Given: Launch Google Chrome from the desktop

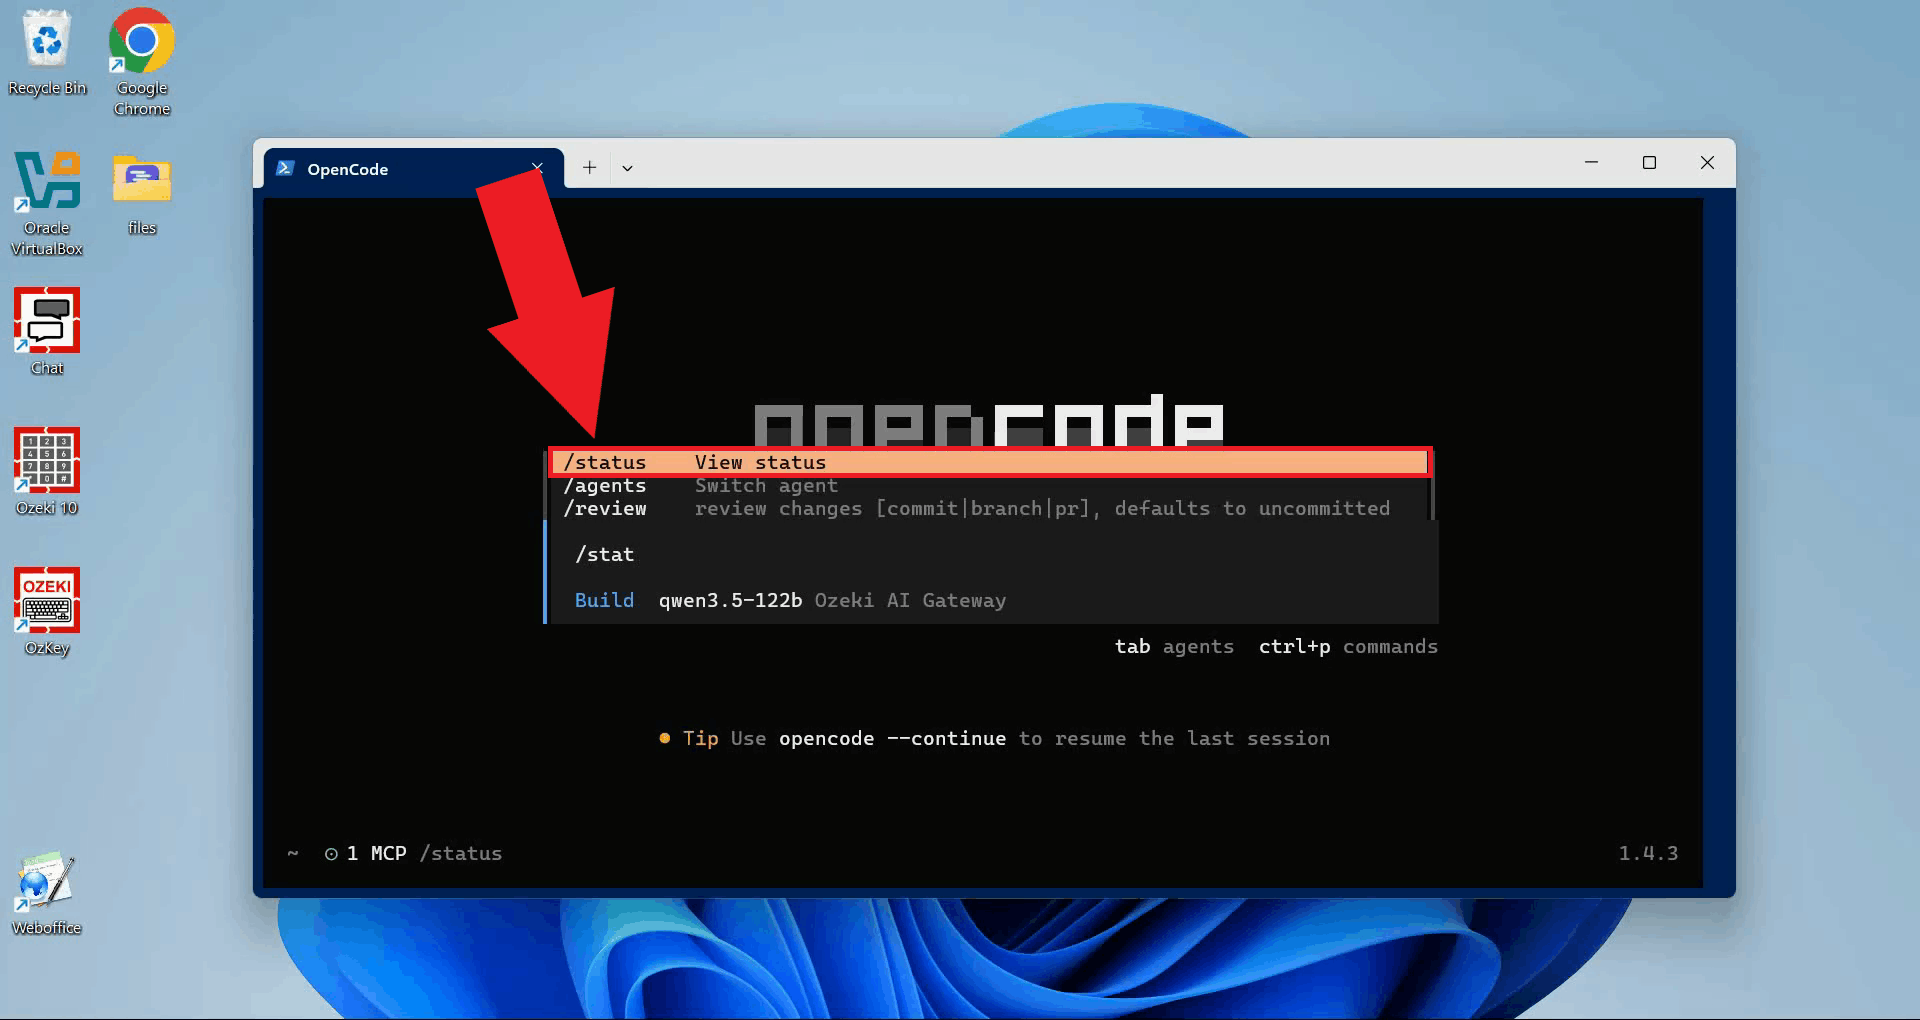Looking at the screenshot, I should click(141, 62).
